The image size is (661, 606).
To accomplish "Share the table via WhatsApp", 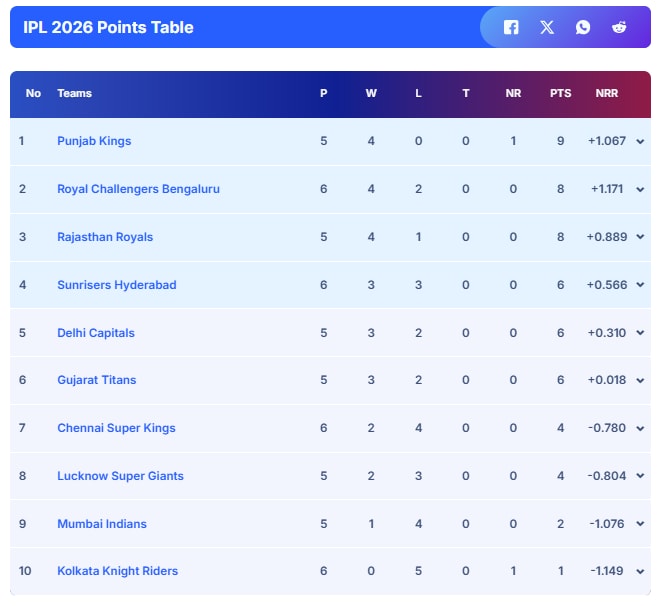I will pos(583,28).
